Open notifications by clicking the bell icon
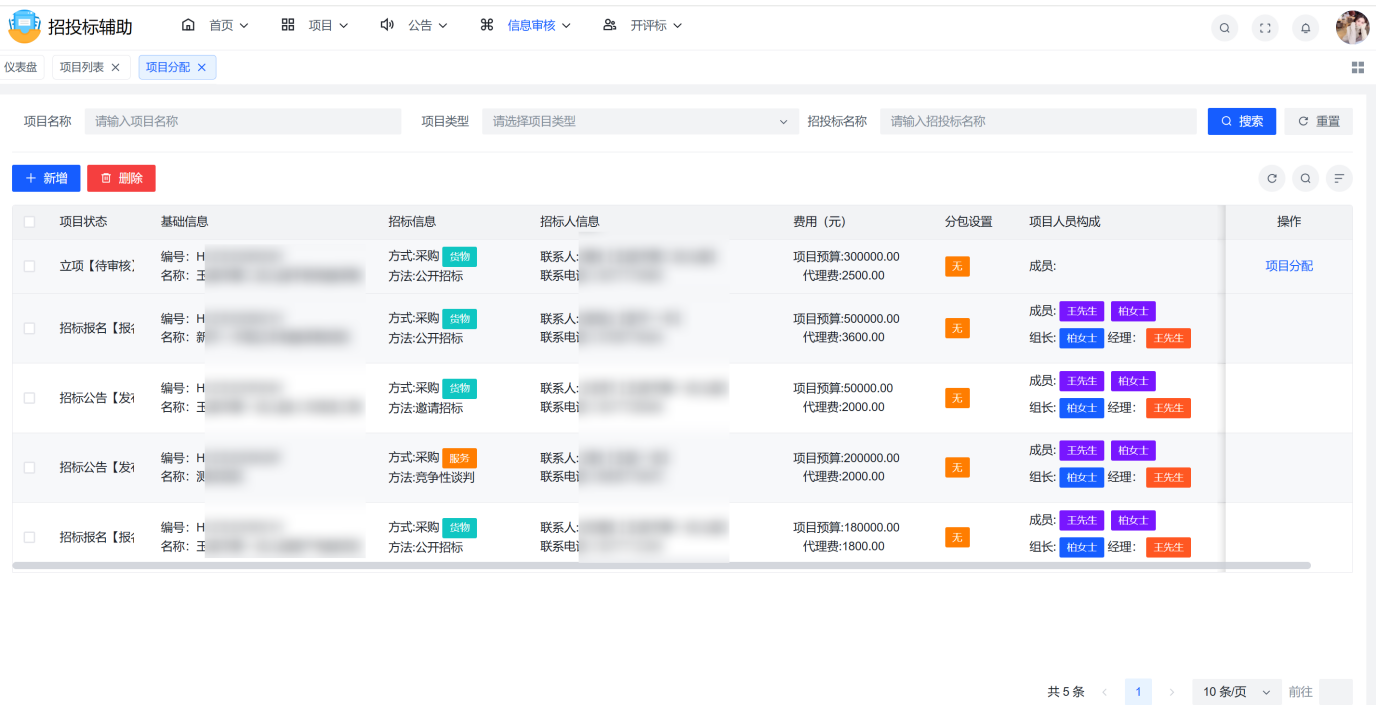 (1305, 27)
